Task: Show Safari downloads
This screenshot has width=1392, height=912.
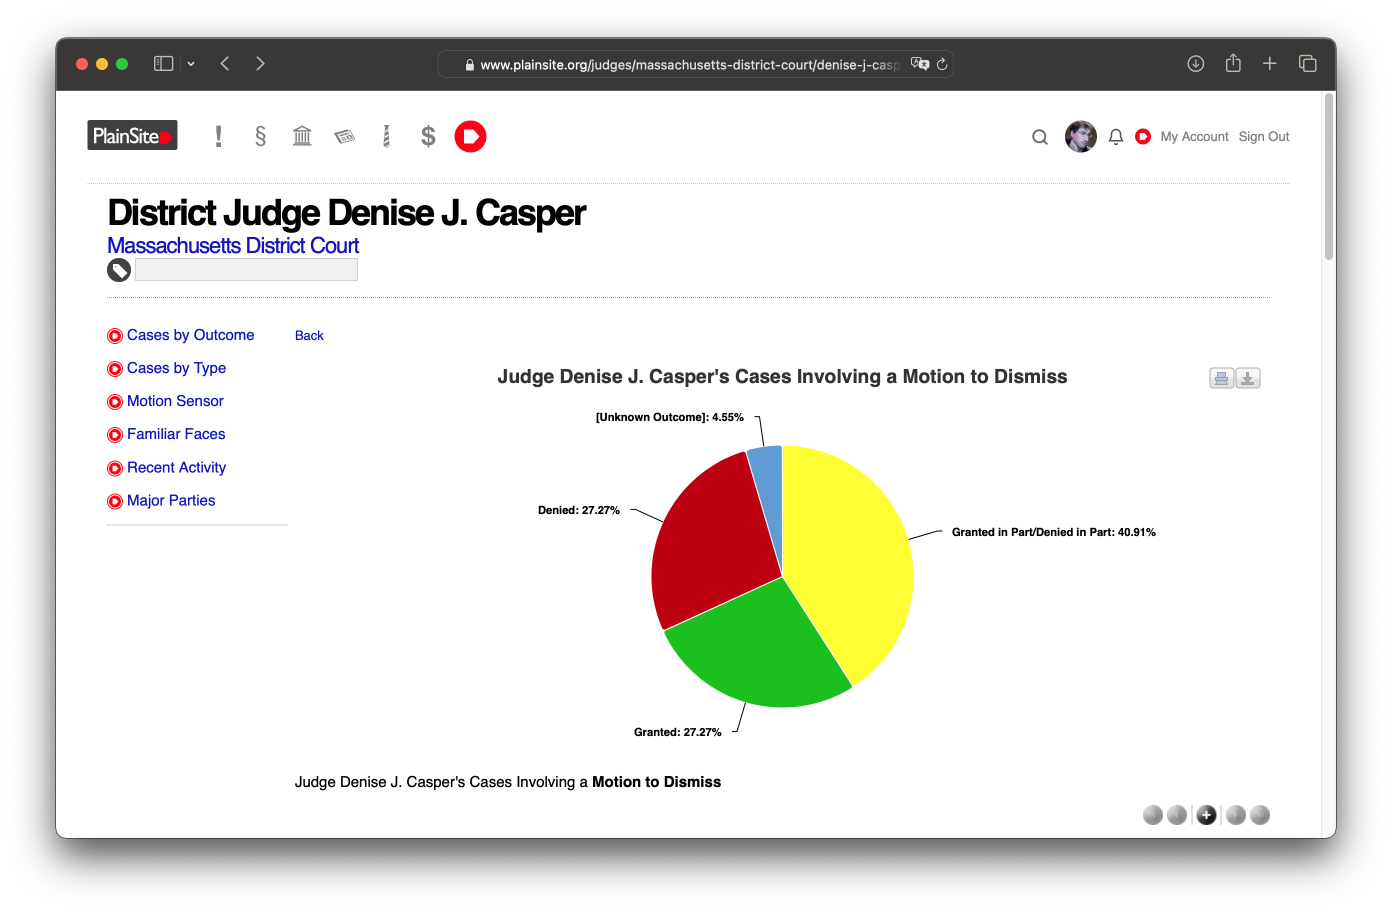Action: point(1195,63)
